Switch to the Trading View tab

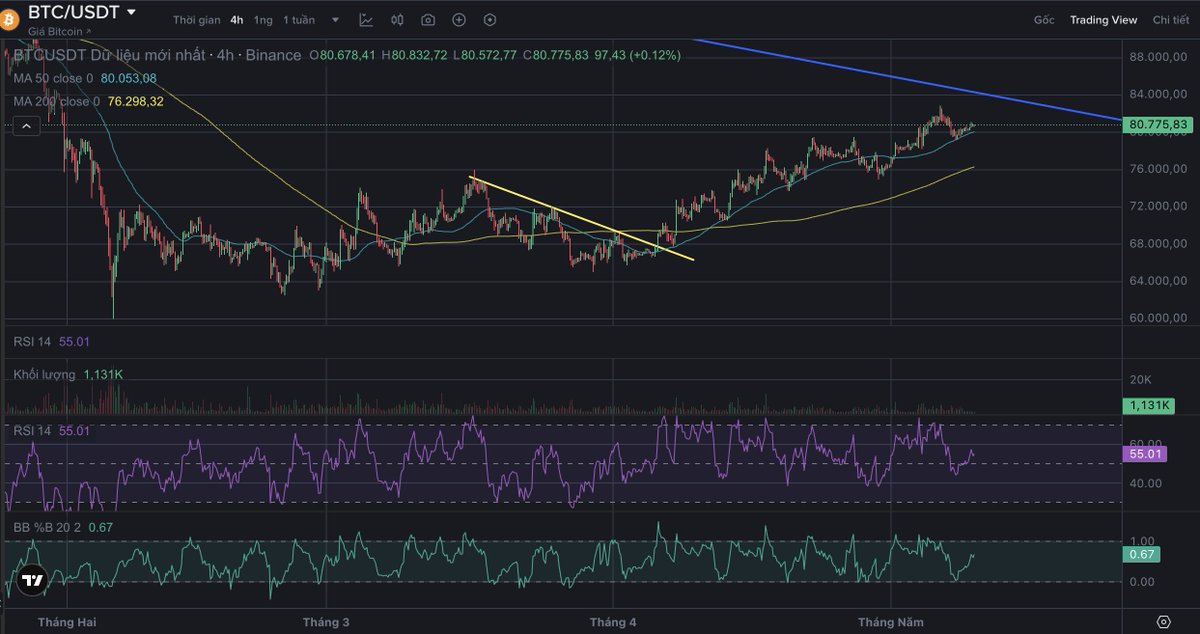[1103, 20]
